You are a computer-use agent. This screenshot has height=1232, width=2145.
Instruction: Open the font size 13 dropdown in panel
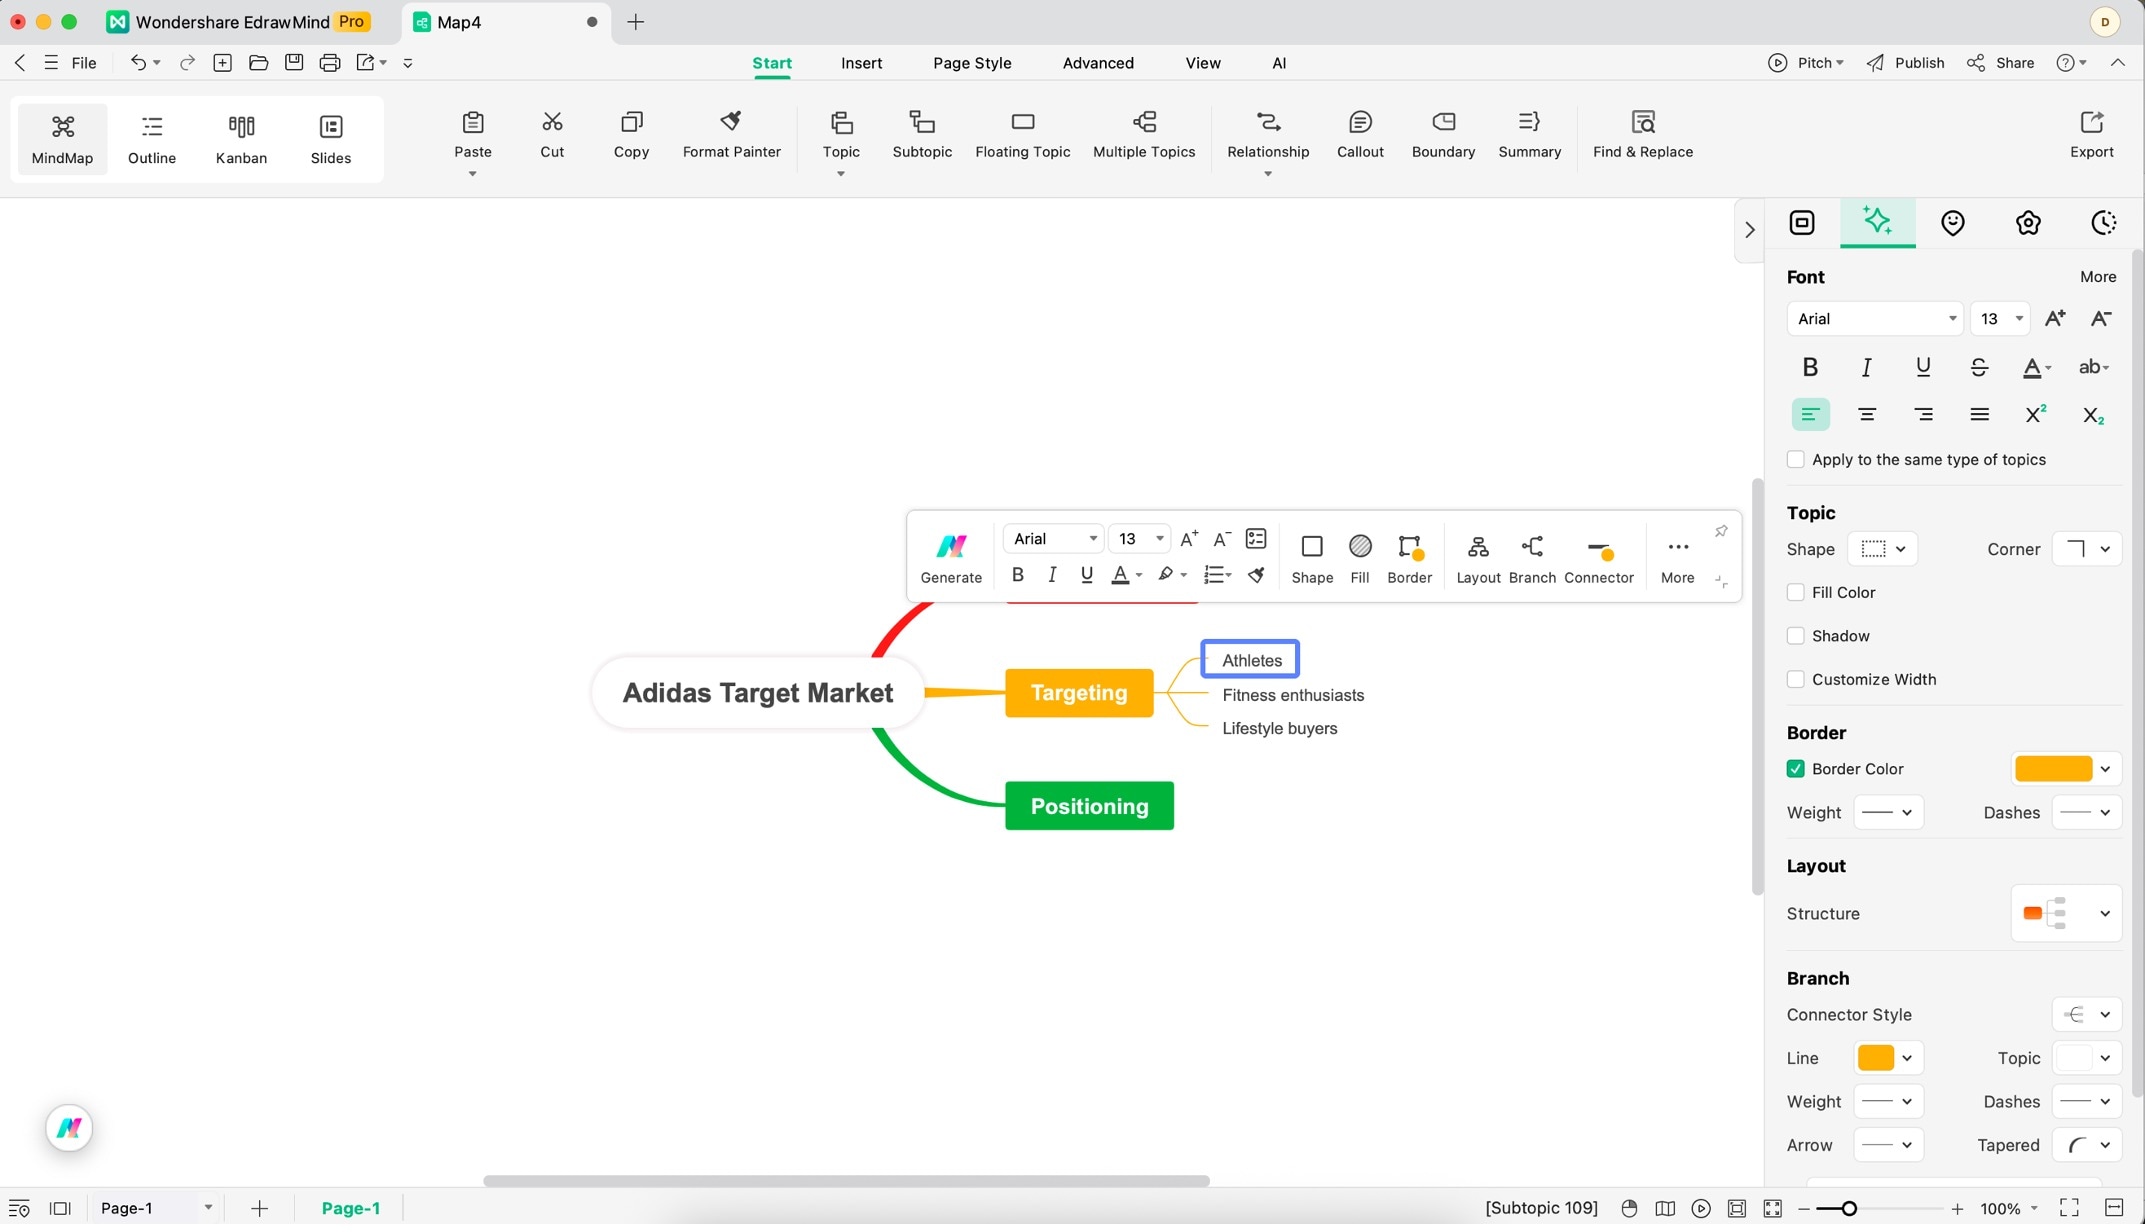tap(2000, 319)
